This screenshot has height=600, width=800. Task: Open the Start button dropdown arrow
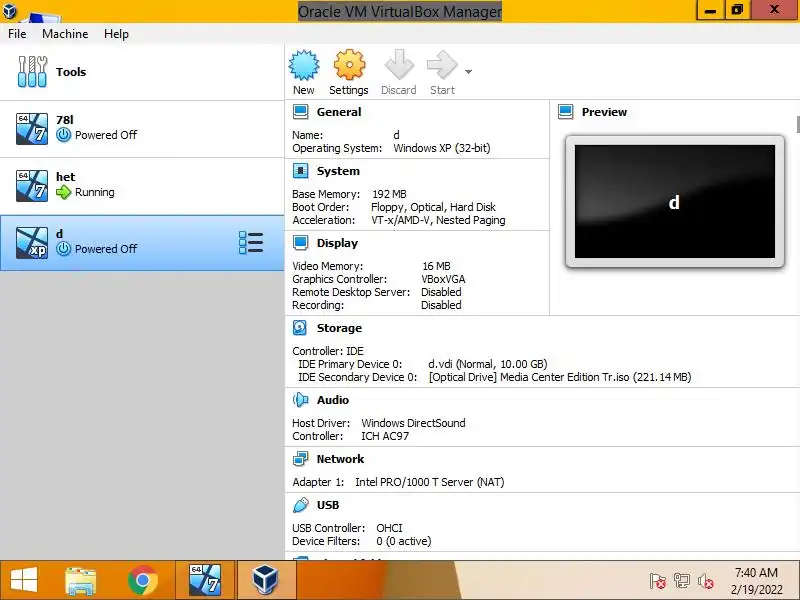(x=468, y=72)
